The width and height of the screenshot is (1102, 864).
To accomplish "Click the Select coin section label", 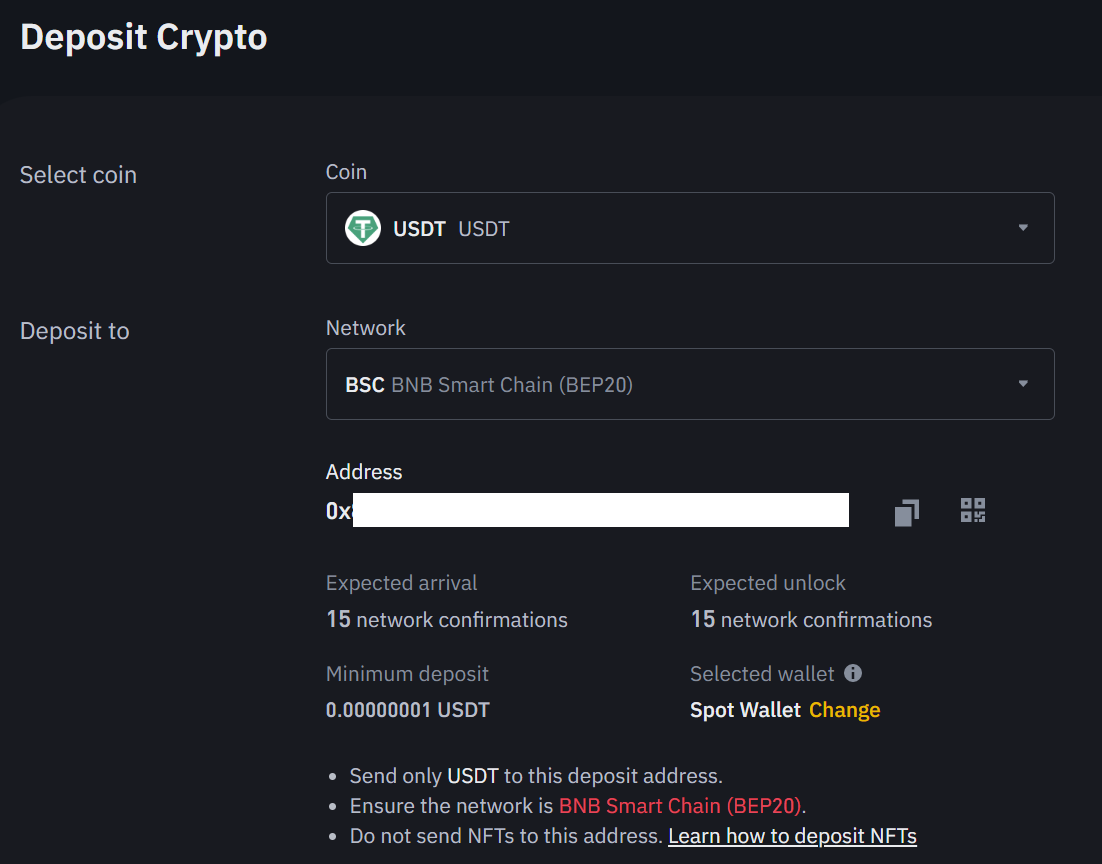I will 78,175.
